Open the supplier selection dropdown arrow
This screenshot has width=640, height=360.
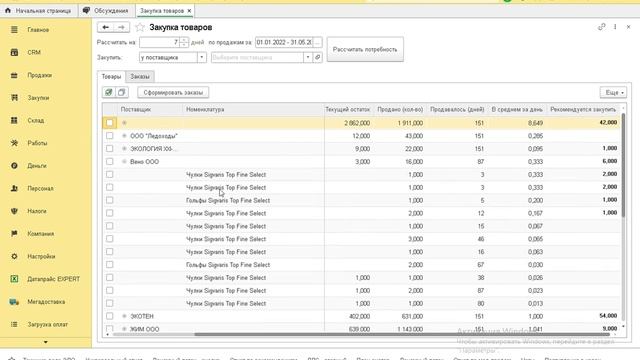(308, 58)
